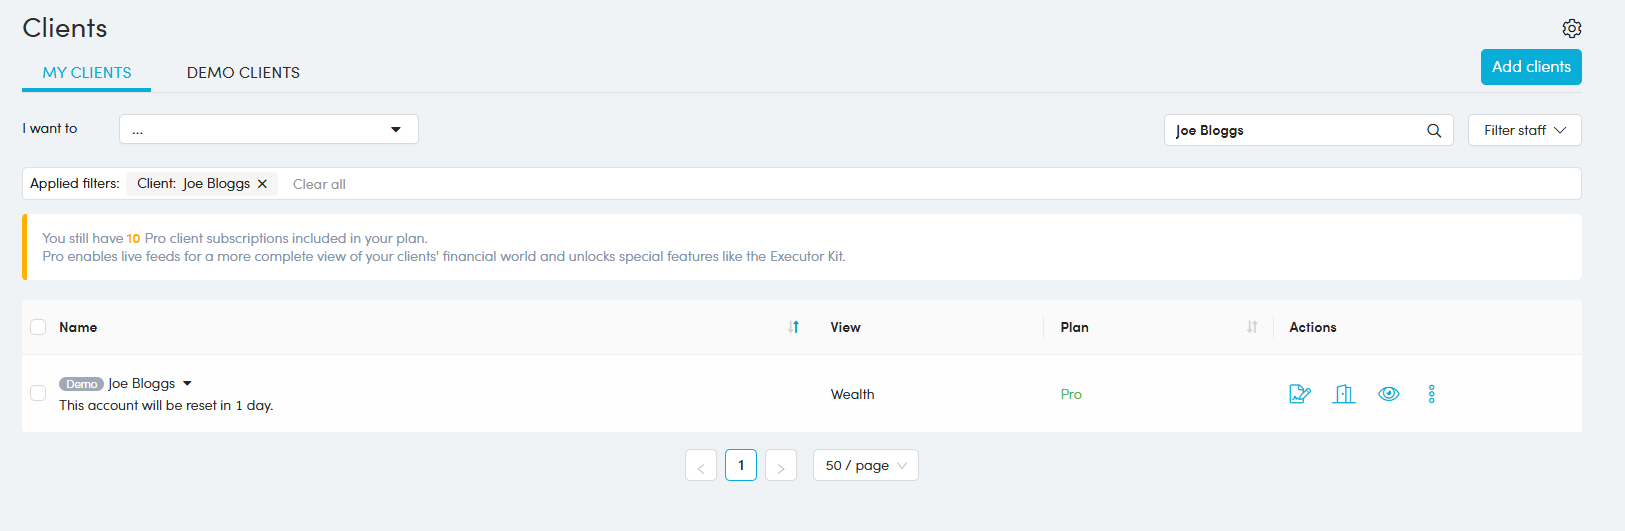Click the search magnifier icon
Viewport: 1625px width, 531px height.
[1433, 130]
